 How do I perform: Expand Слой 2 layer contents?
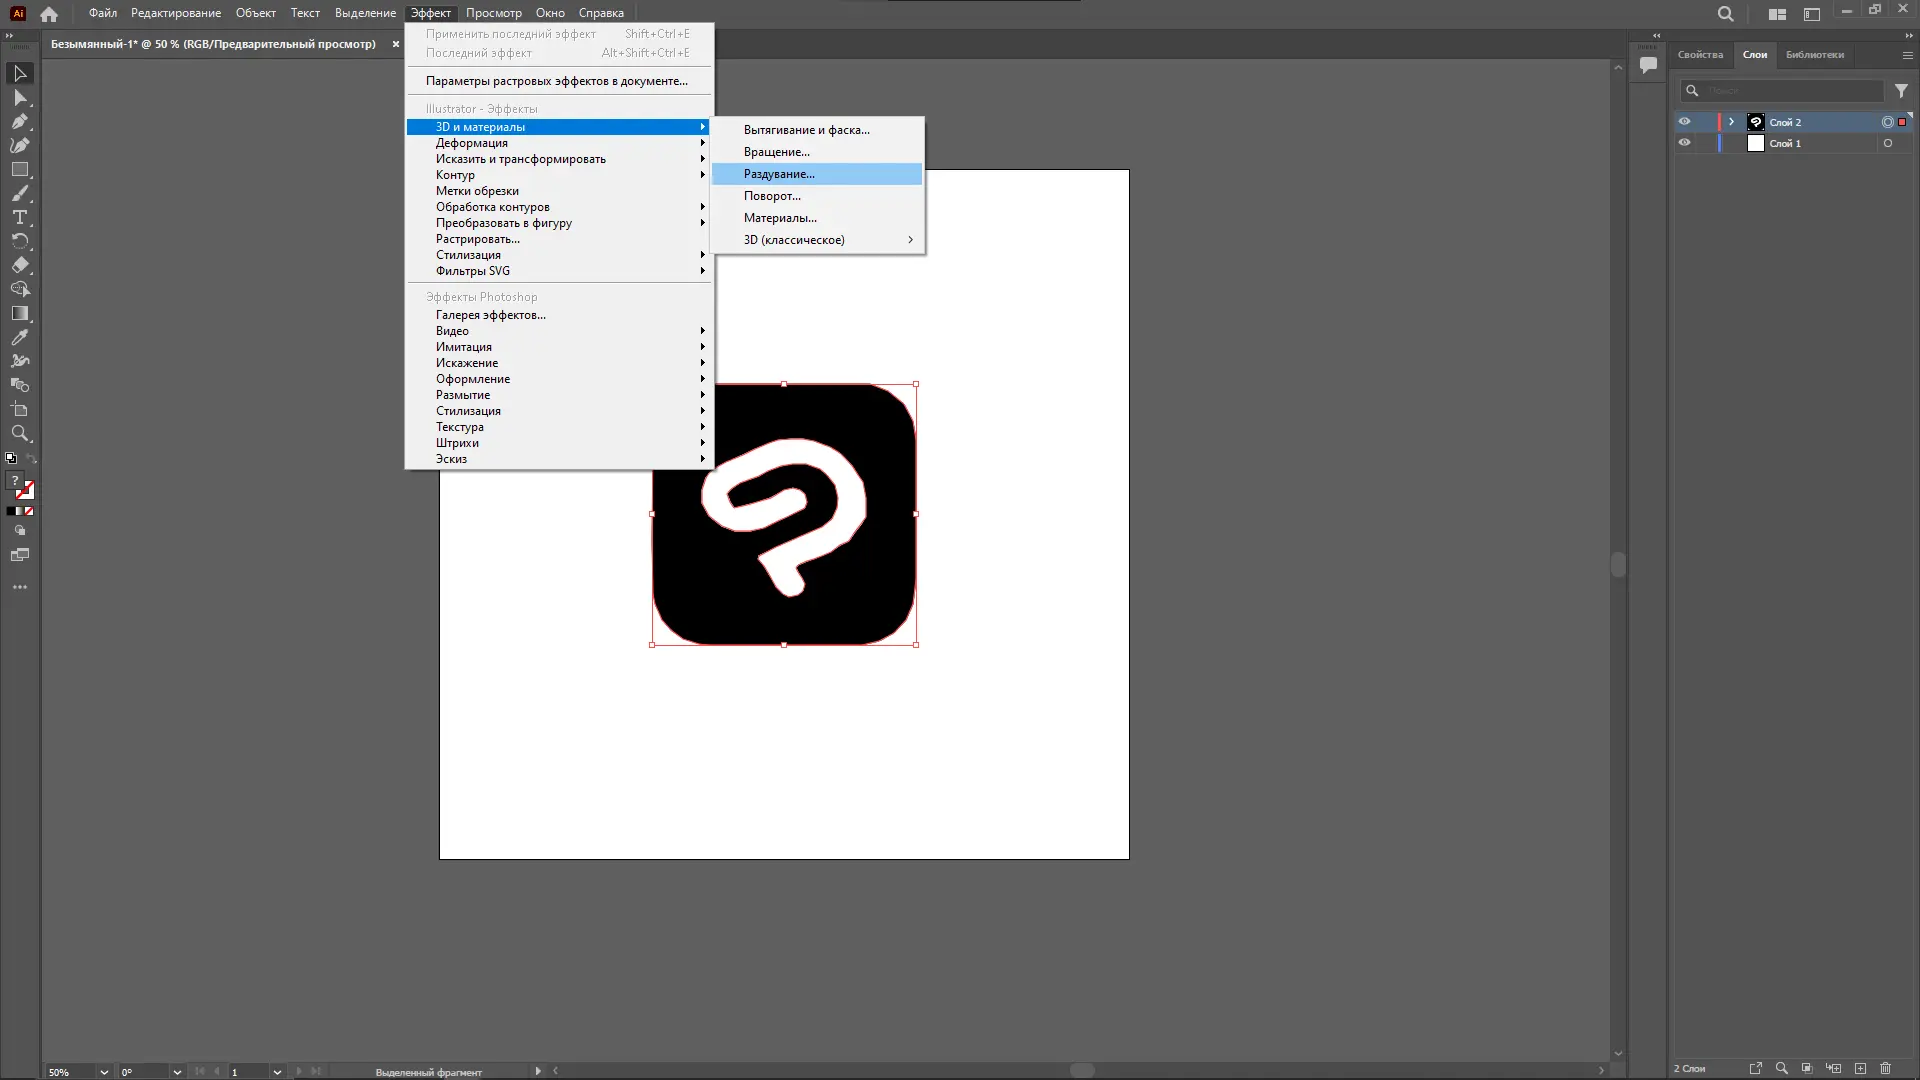tap(1731, 122)
